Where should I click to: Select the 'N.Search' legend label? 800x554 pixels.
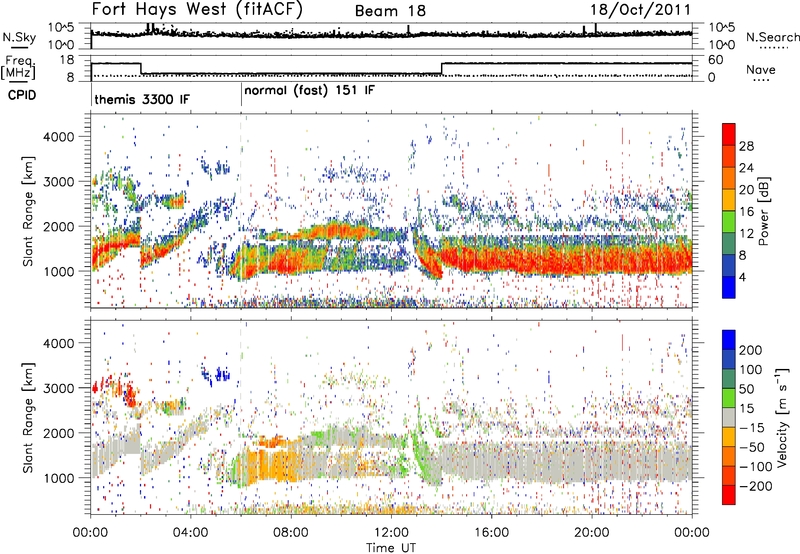pyautogui.click(x=772, y=37)
